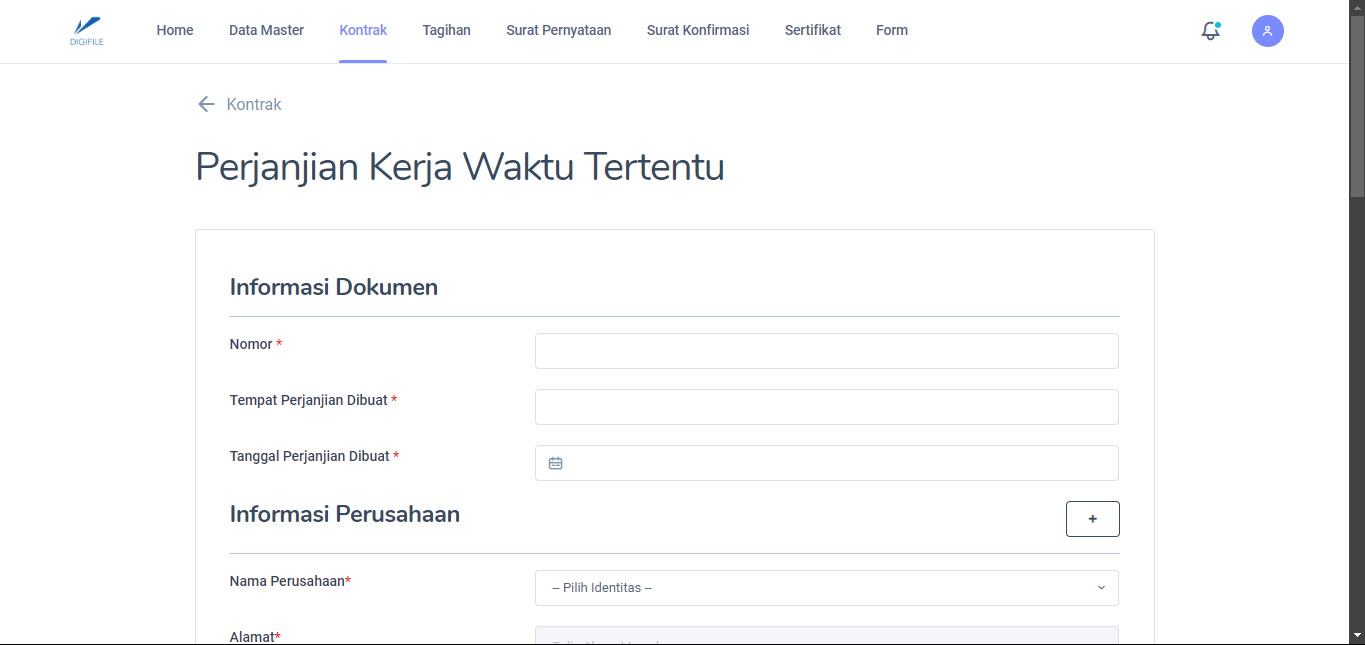Select the Kontrak tab

[x=363, y=30]
